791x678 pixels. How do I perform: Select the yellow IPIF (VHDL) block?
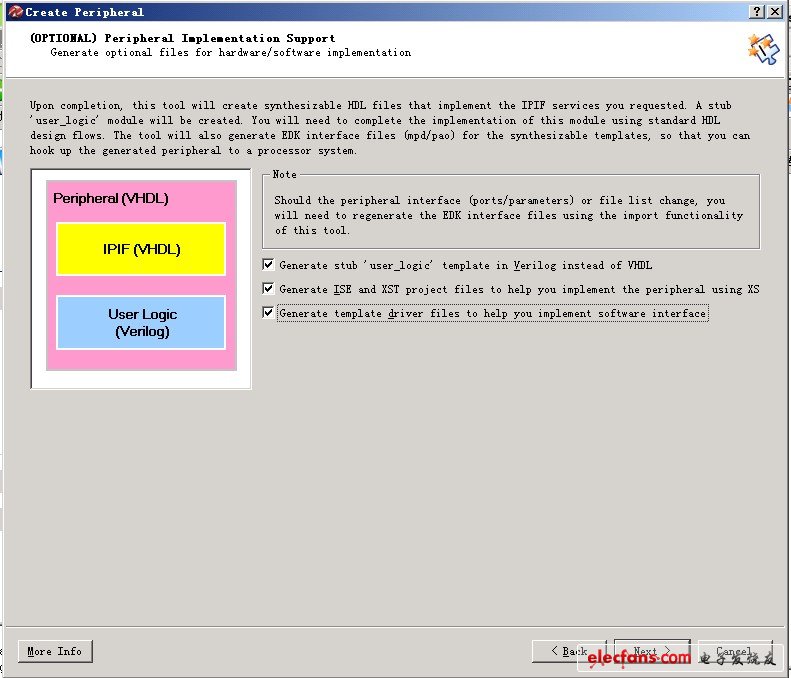[x=141, y=249]
